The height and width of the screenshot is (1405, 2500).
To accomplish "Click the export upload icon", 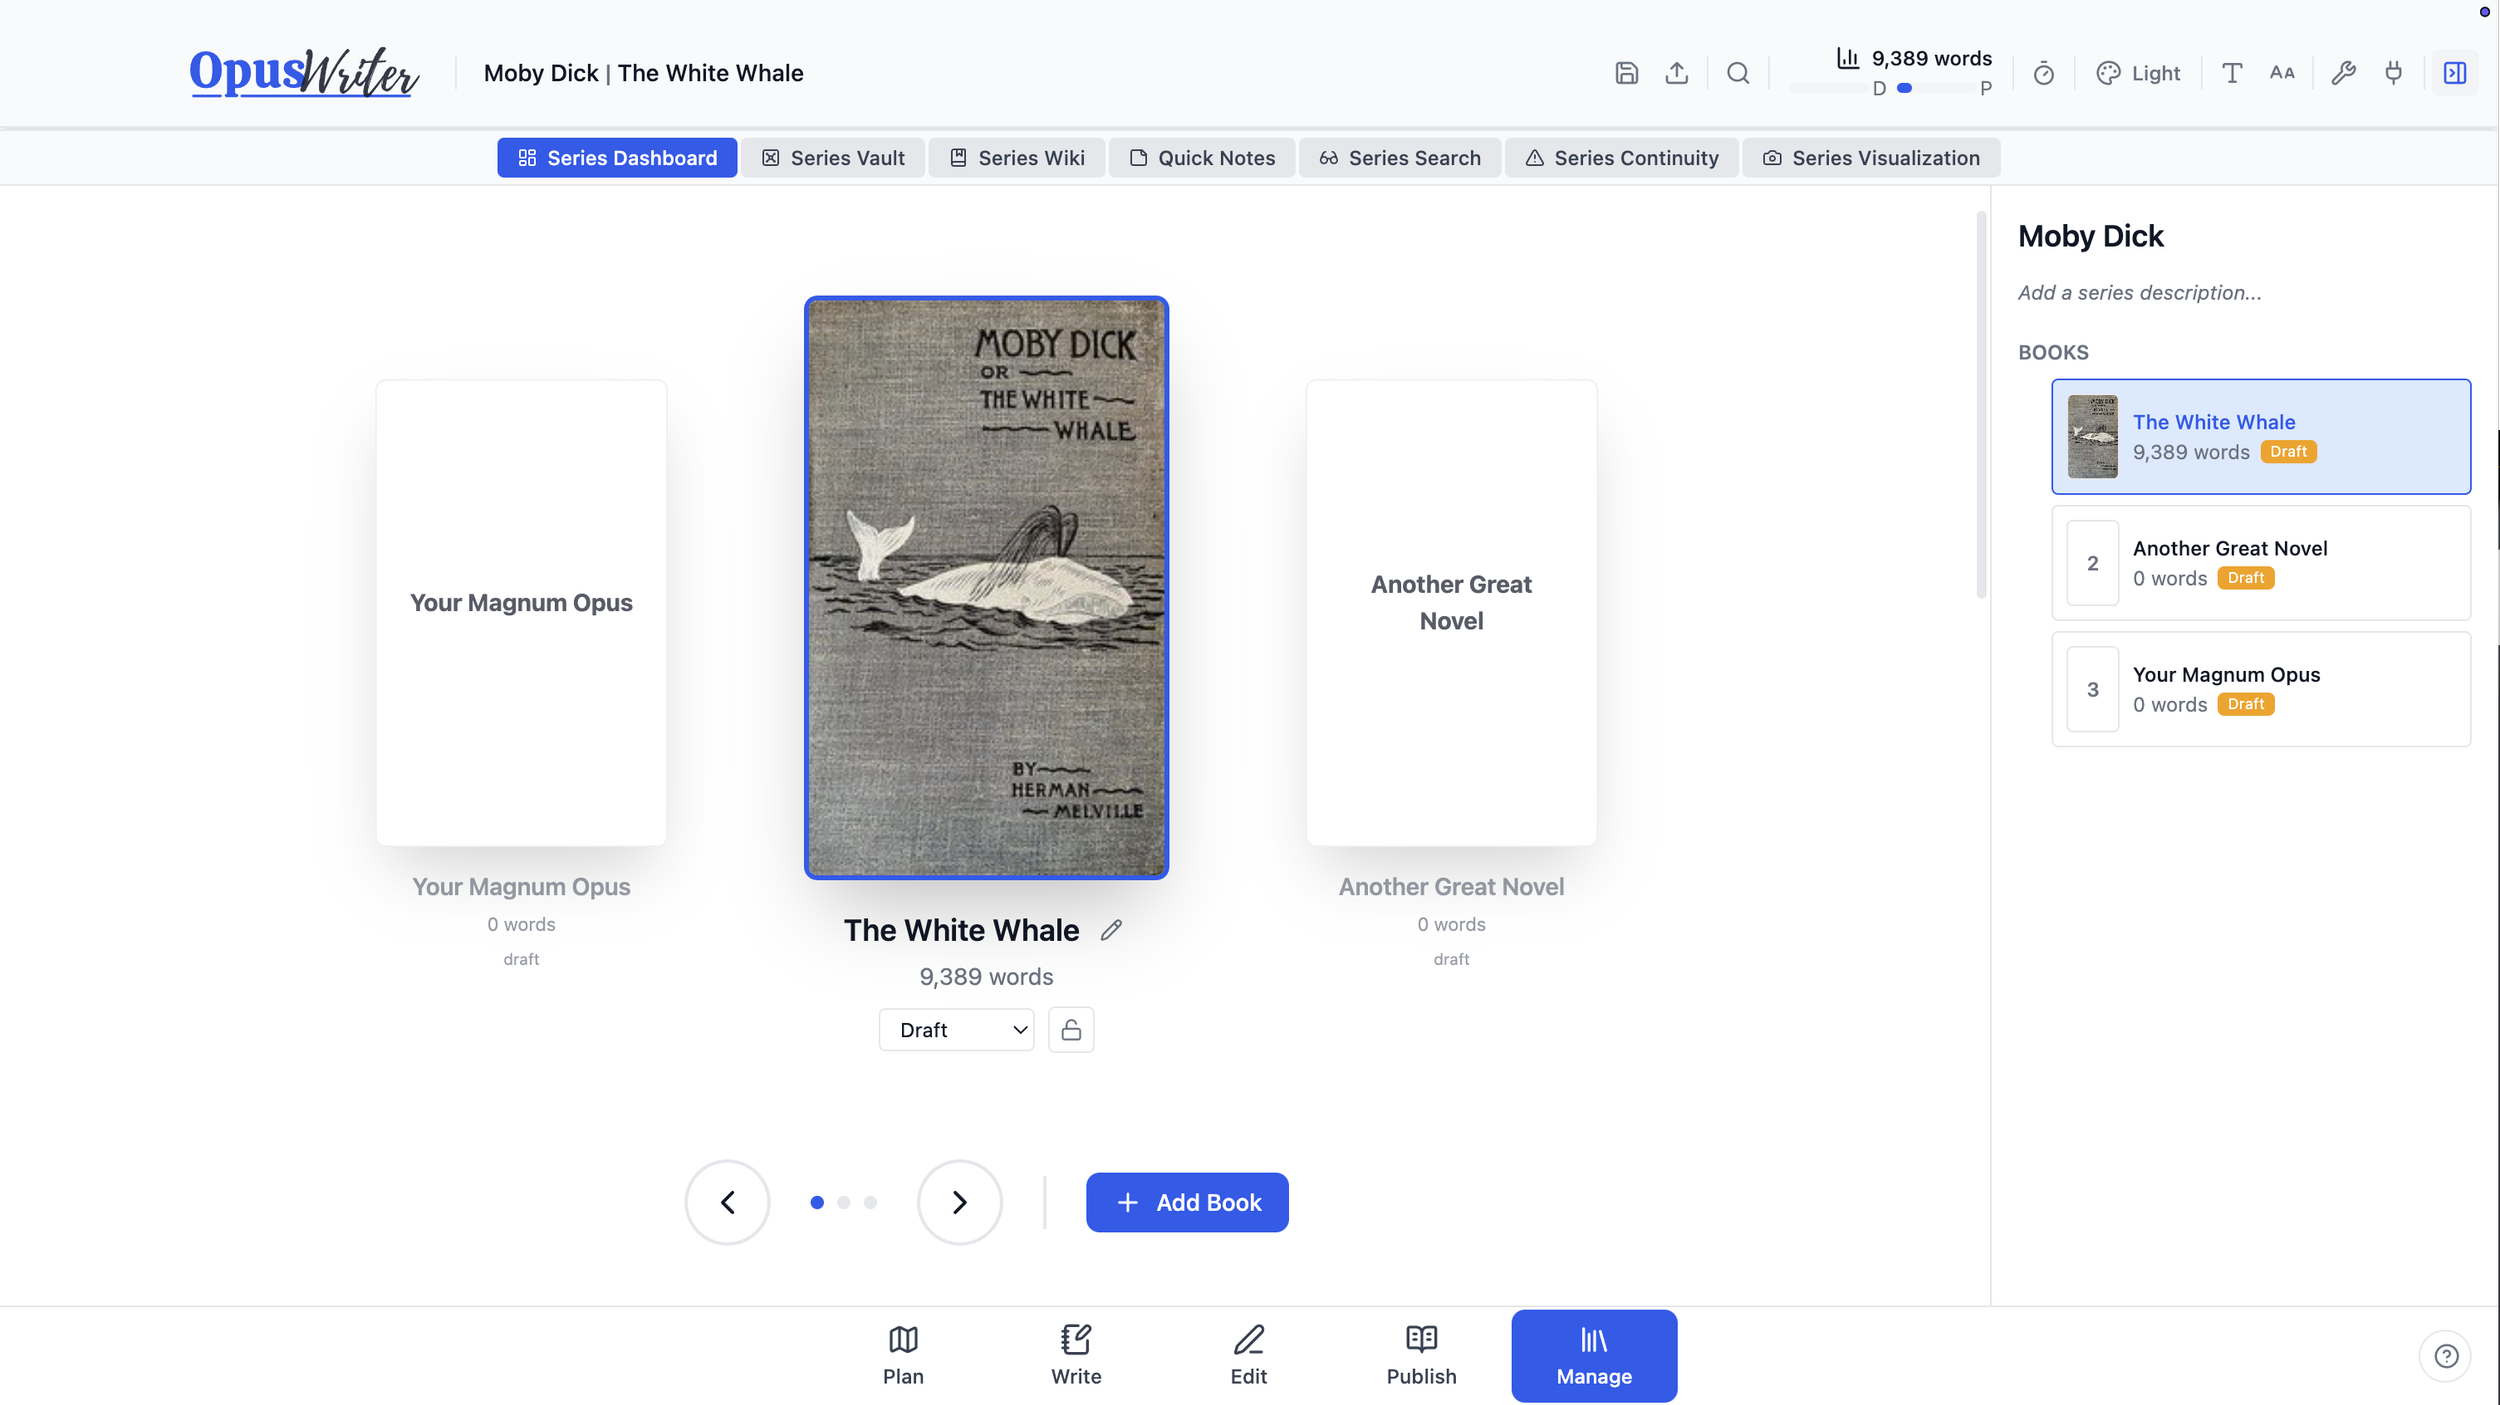I will [1677, 73].
